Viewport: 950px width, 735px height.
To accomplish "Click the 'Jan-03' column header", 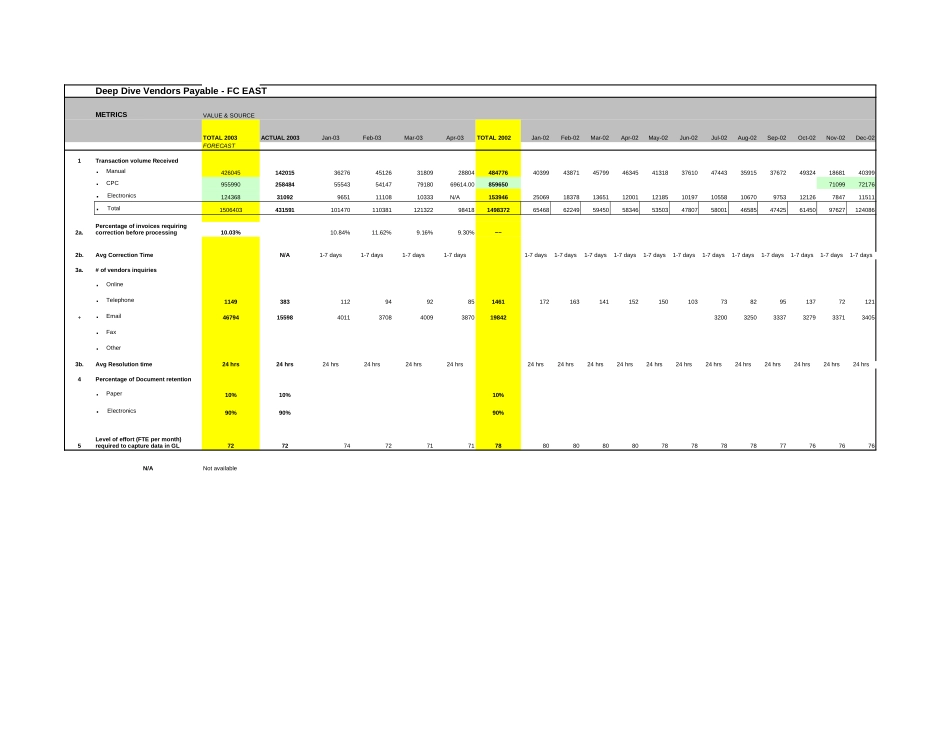I will tap(330, 138).
